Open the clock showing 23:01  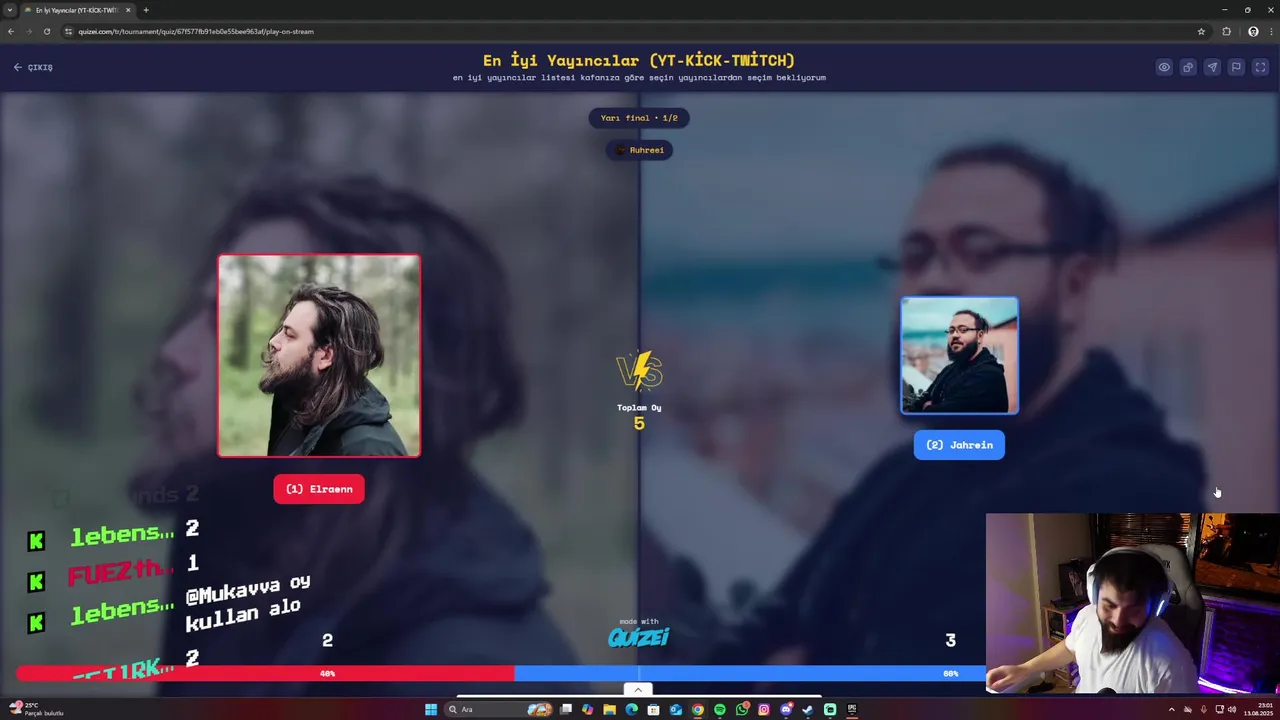(1257, 709)
